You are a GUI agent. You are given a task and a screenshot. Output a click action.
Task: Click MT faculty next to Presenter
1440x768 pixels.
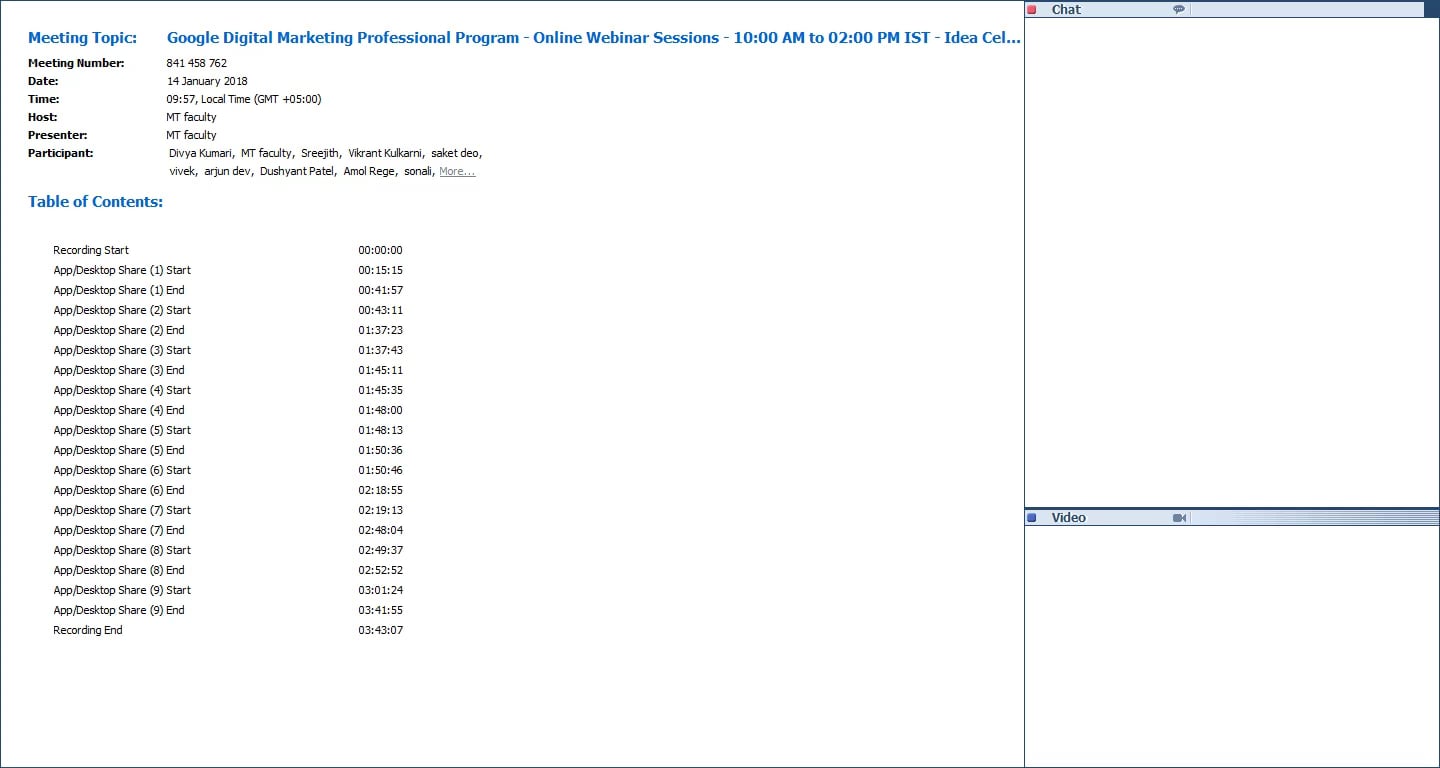pyautogui.click(x=191, y=136)
